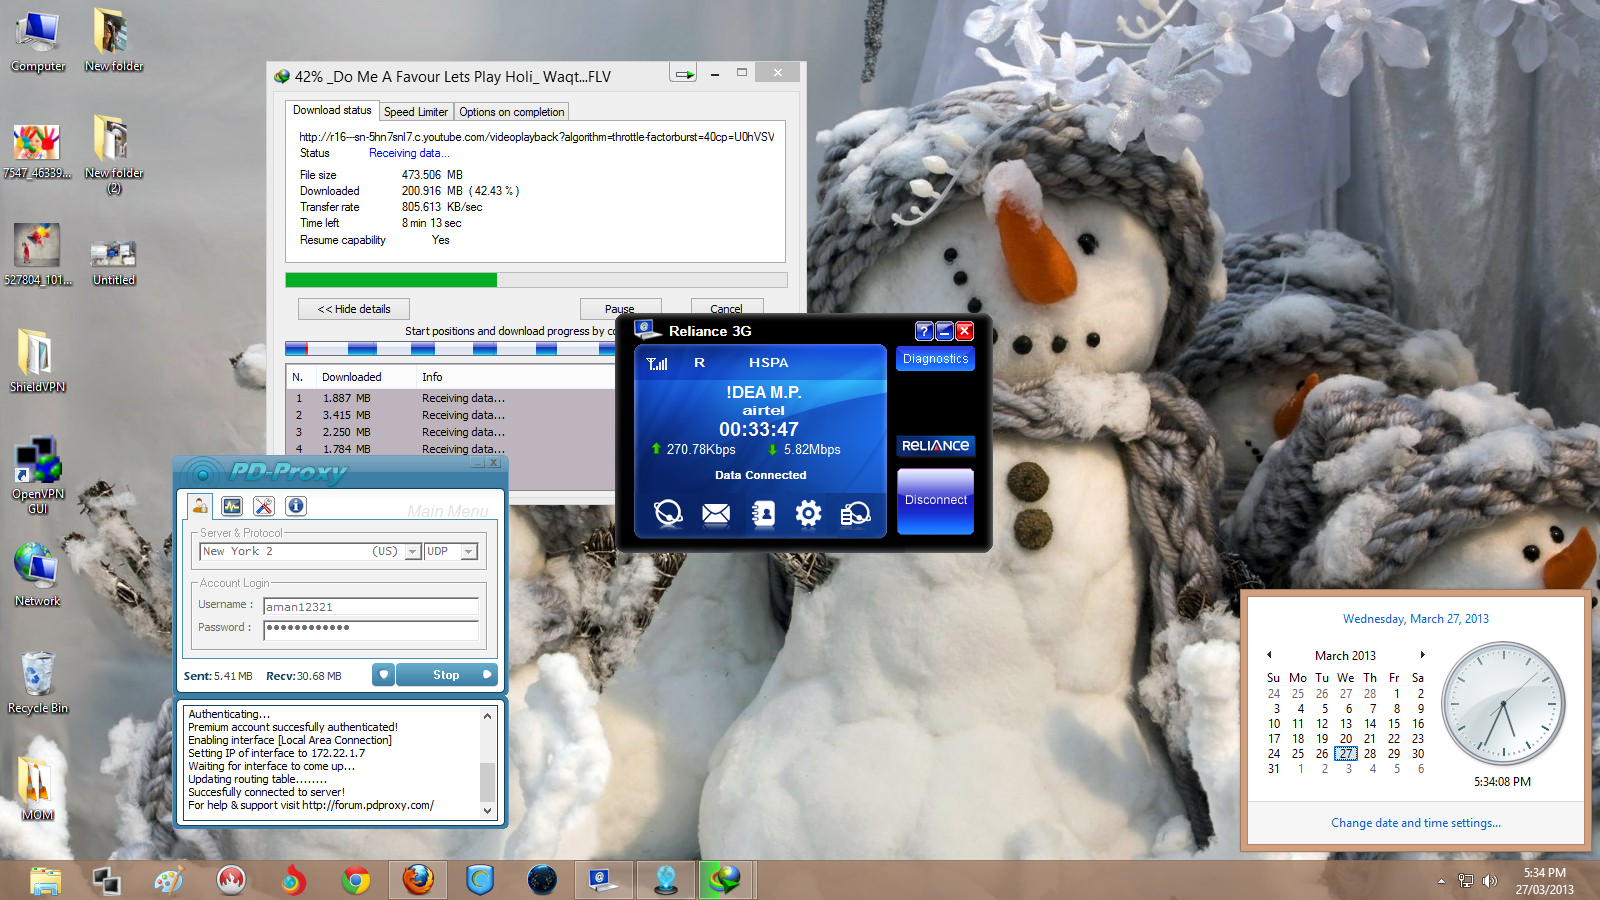Click the PD-Proxy password field

[371, 629]
